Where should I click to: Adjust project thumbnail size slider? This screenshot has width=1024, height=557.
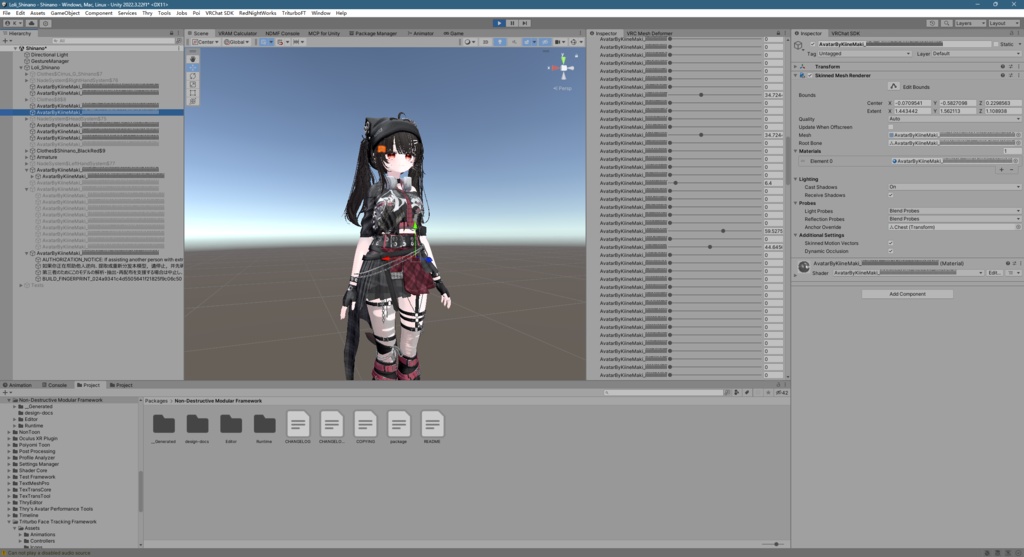[x=771, y=544]
